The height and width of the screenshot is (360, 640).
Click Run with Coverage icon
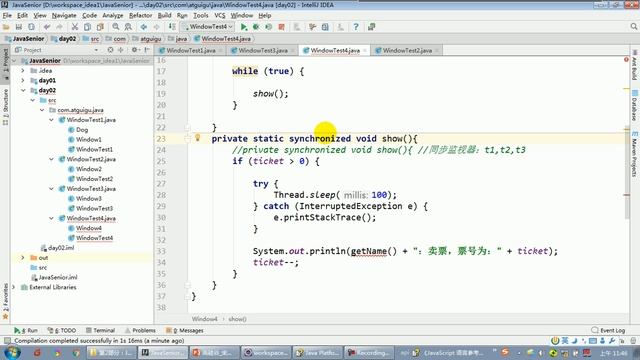pyautogui.click(x=269, y=27)
